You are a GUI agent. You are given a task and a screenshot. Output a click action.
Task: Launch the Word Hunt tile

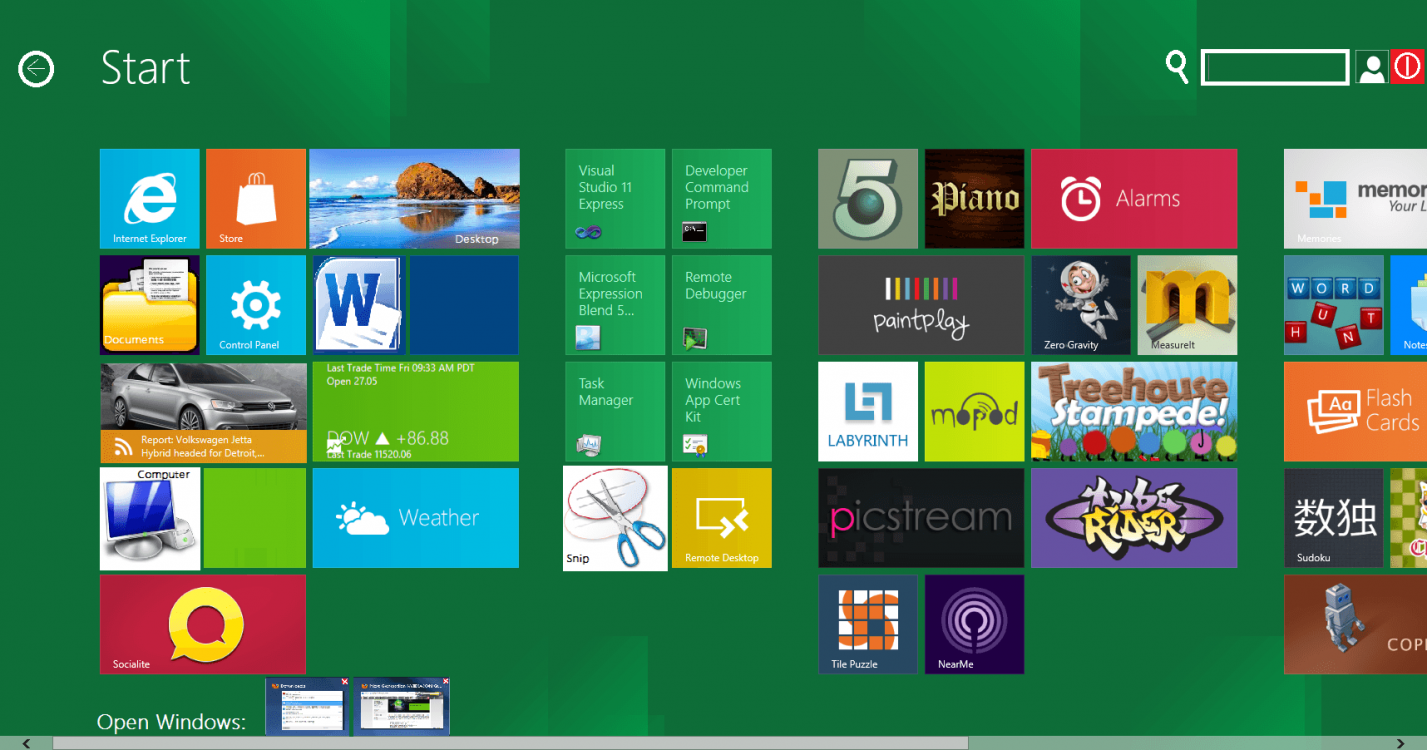(1334, 305)
